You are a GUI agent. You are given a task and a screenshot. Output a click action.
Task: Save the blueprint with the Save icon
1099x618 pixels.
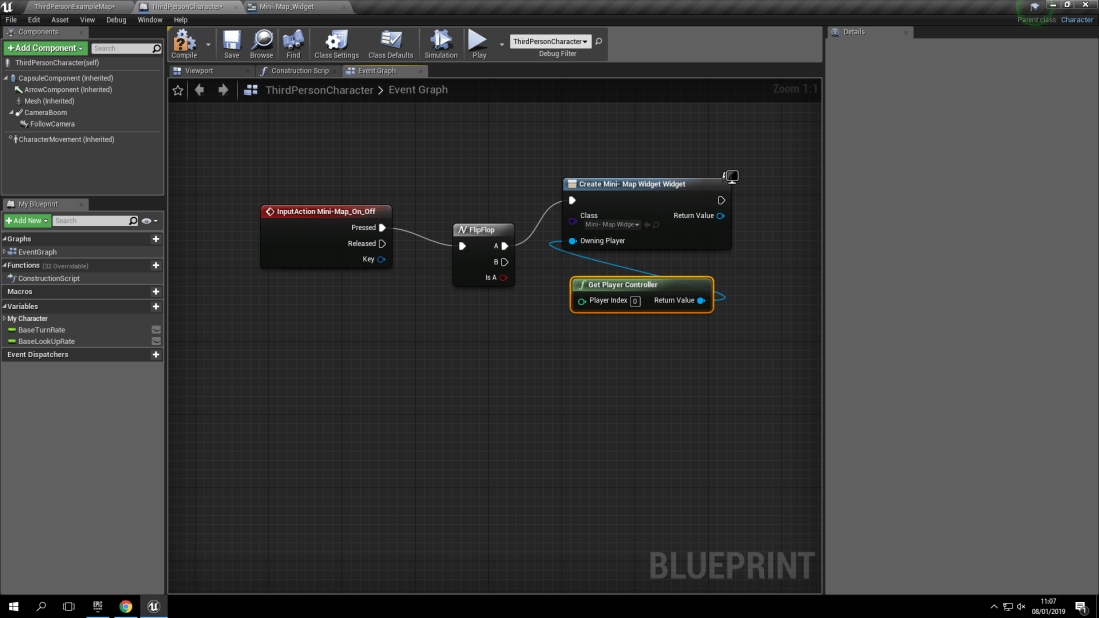pyautogui.click(x=231, y=43)
